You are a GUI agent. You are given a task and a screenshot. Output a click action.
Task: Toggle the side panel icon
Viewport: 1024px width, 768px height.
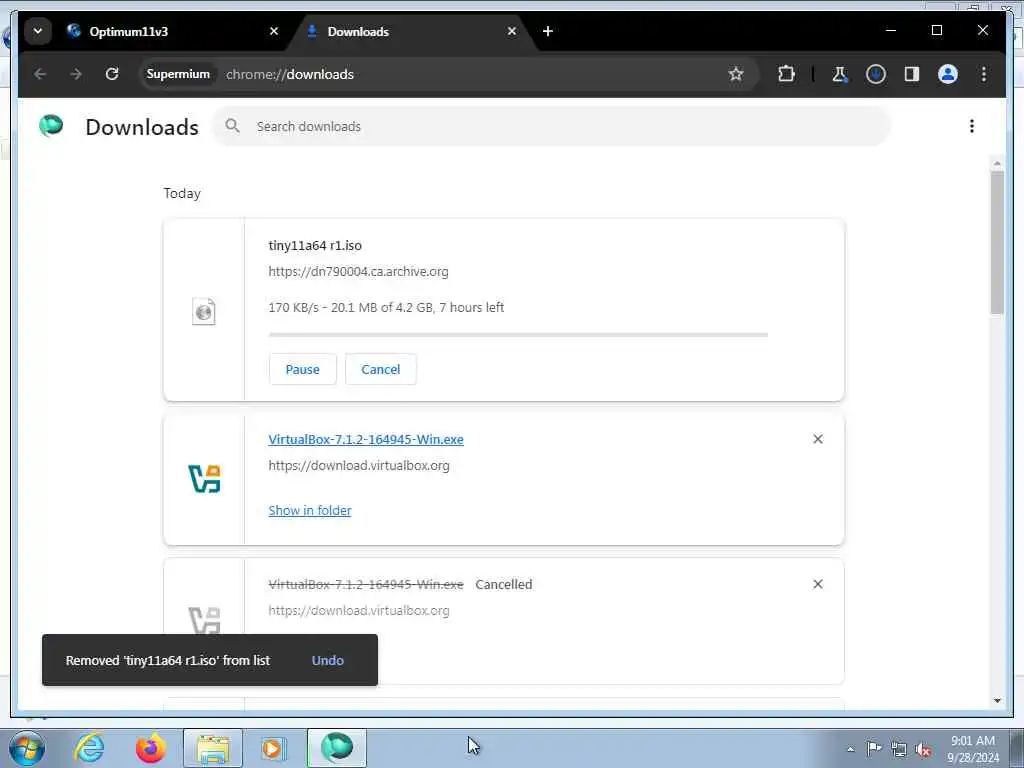click(x=912, y=74)
